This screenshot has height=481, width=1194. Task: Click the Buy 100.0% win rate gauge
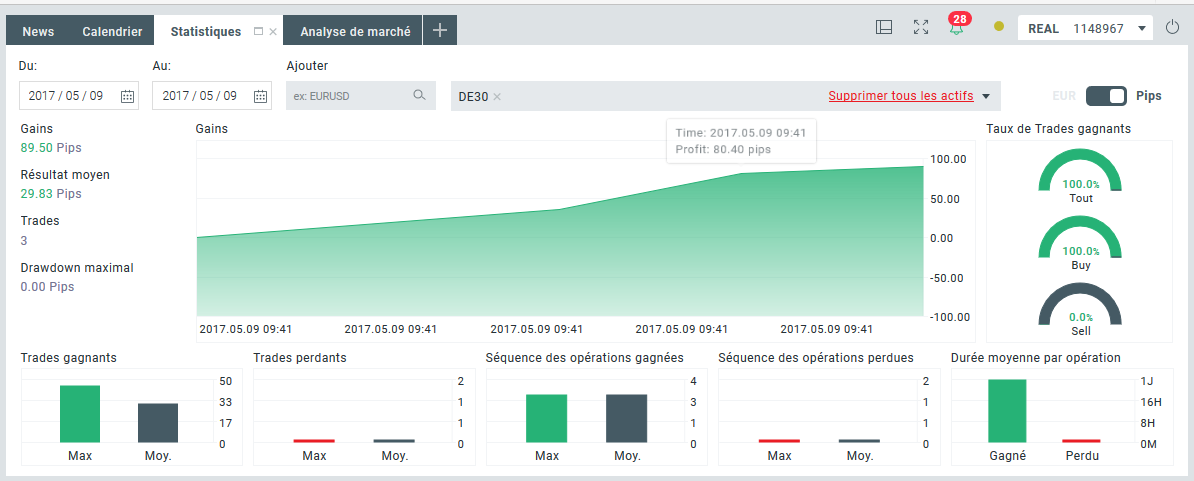tap(1081, 243)
